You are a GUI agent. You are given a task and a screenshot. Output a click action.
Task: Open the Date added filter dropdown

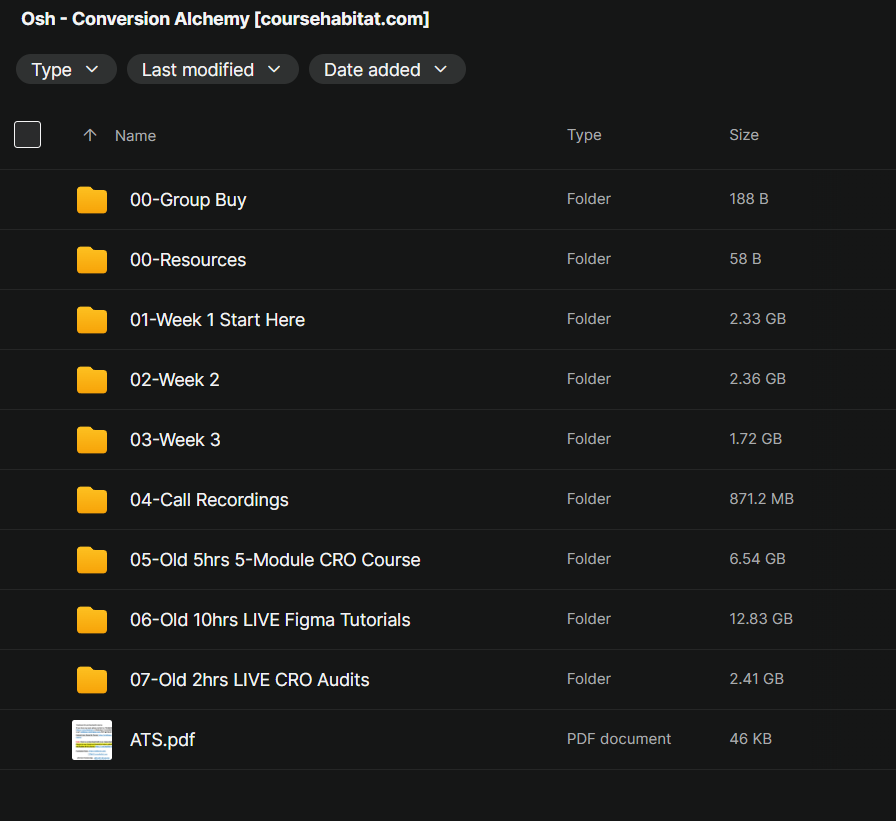coord(387,70)
